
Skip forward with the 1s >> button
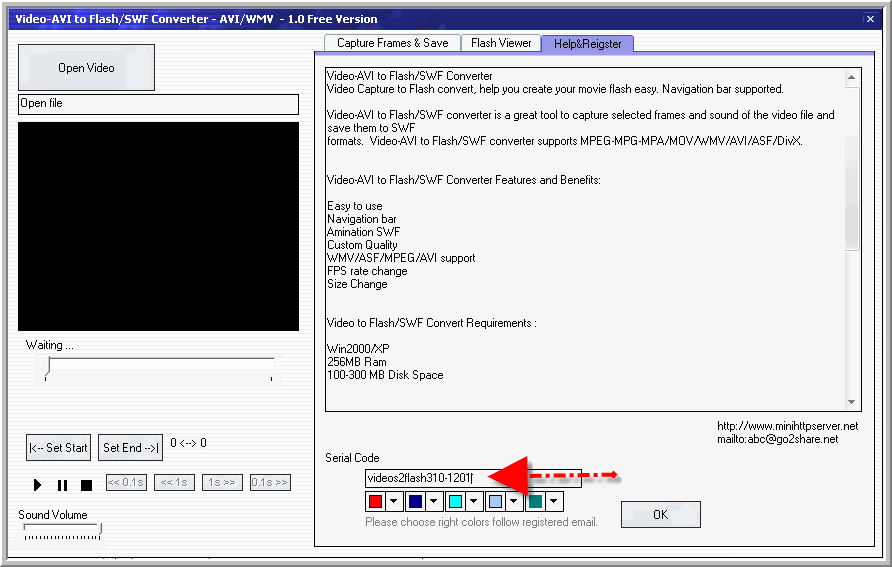(222, 483)
